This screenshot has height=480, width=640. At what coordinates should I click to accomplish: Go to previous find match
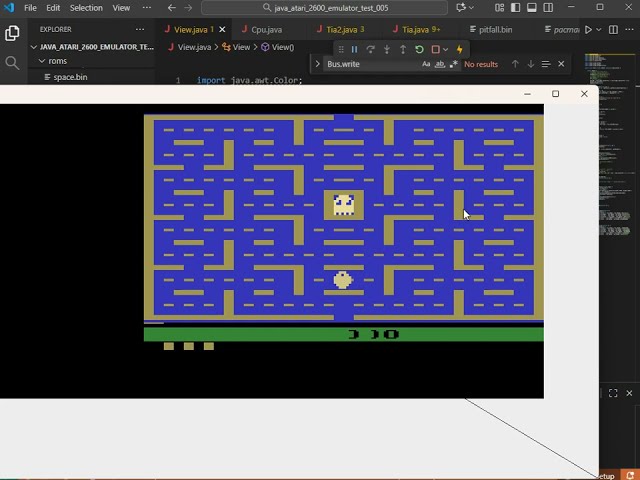point(515,64)
